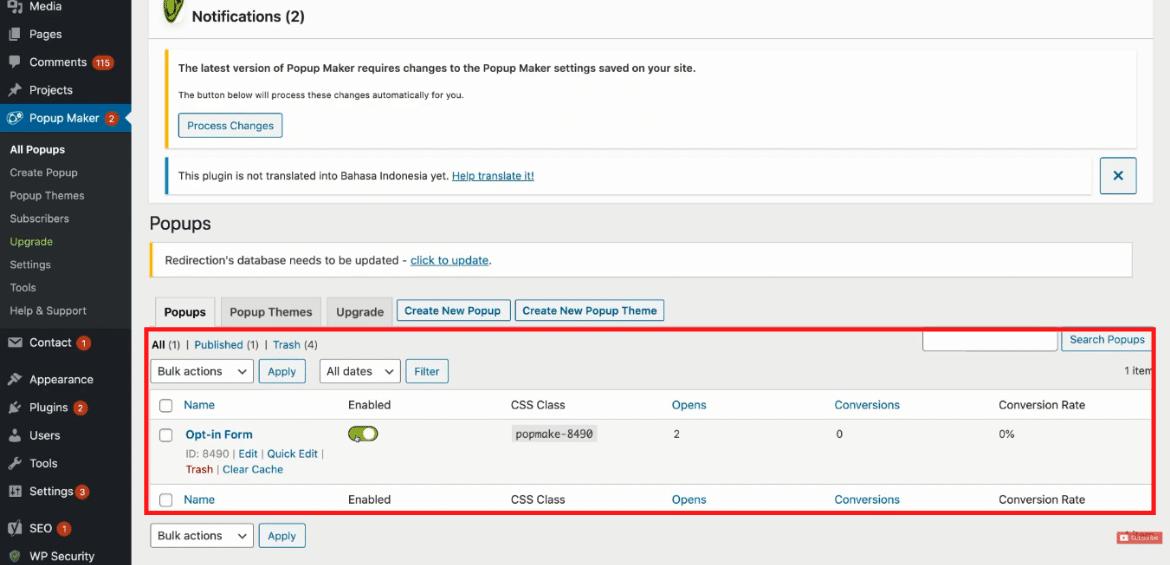Open Popup Maker Tools submenu item
This screenshot has height=565, width=1170.
coord(22,287)
